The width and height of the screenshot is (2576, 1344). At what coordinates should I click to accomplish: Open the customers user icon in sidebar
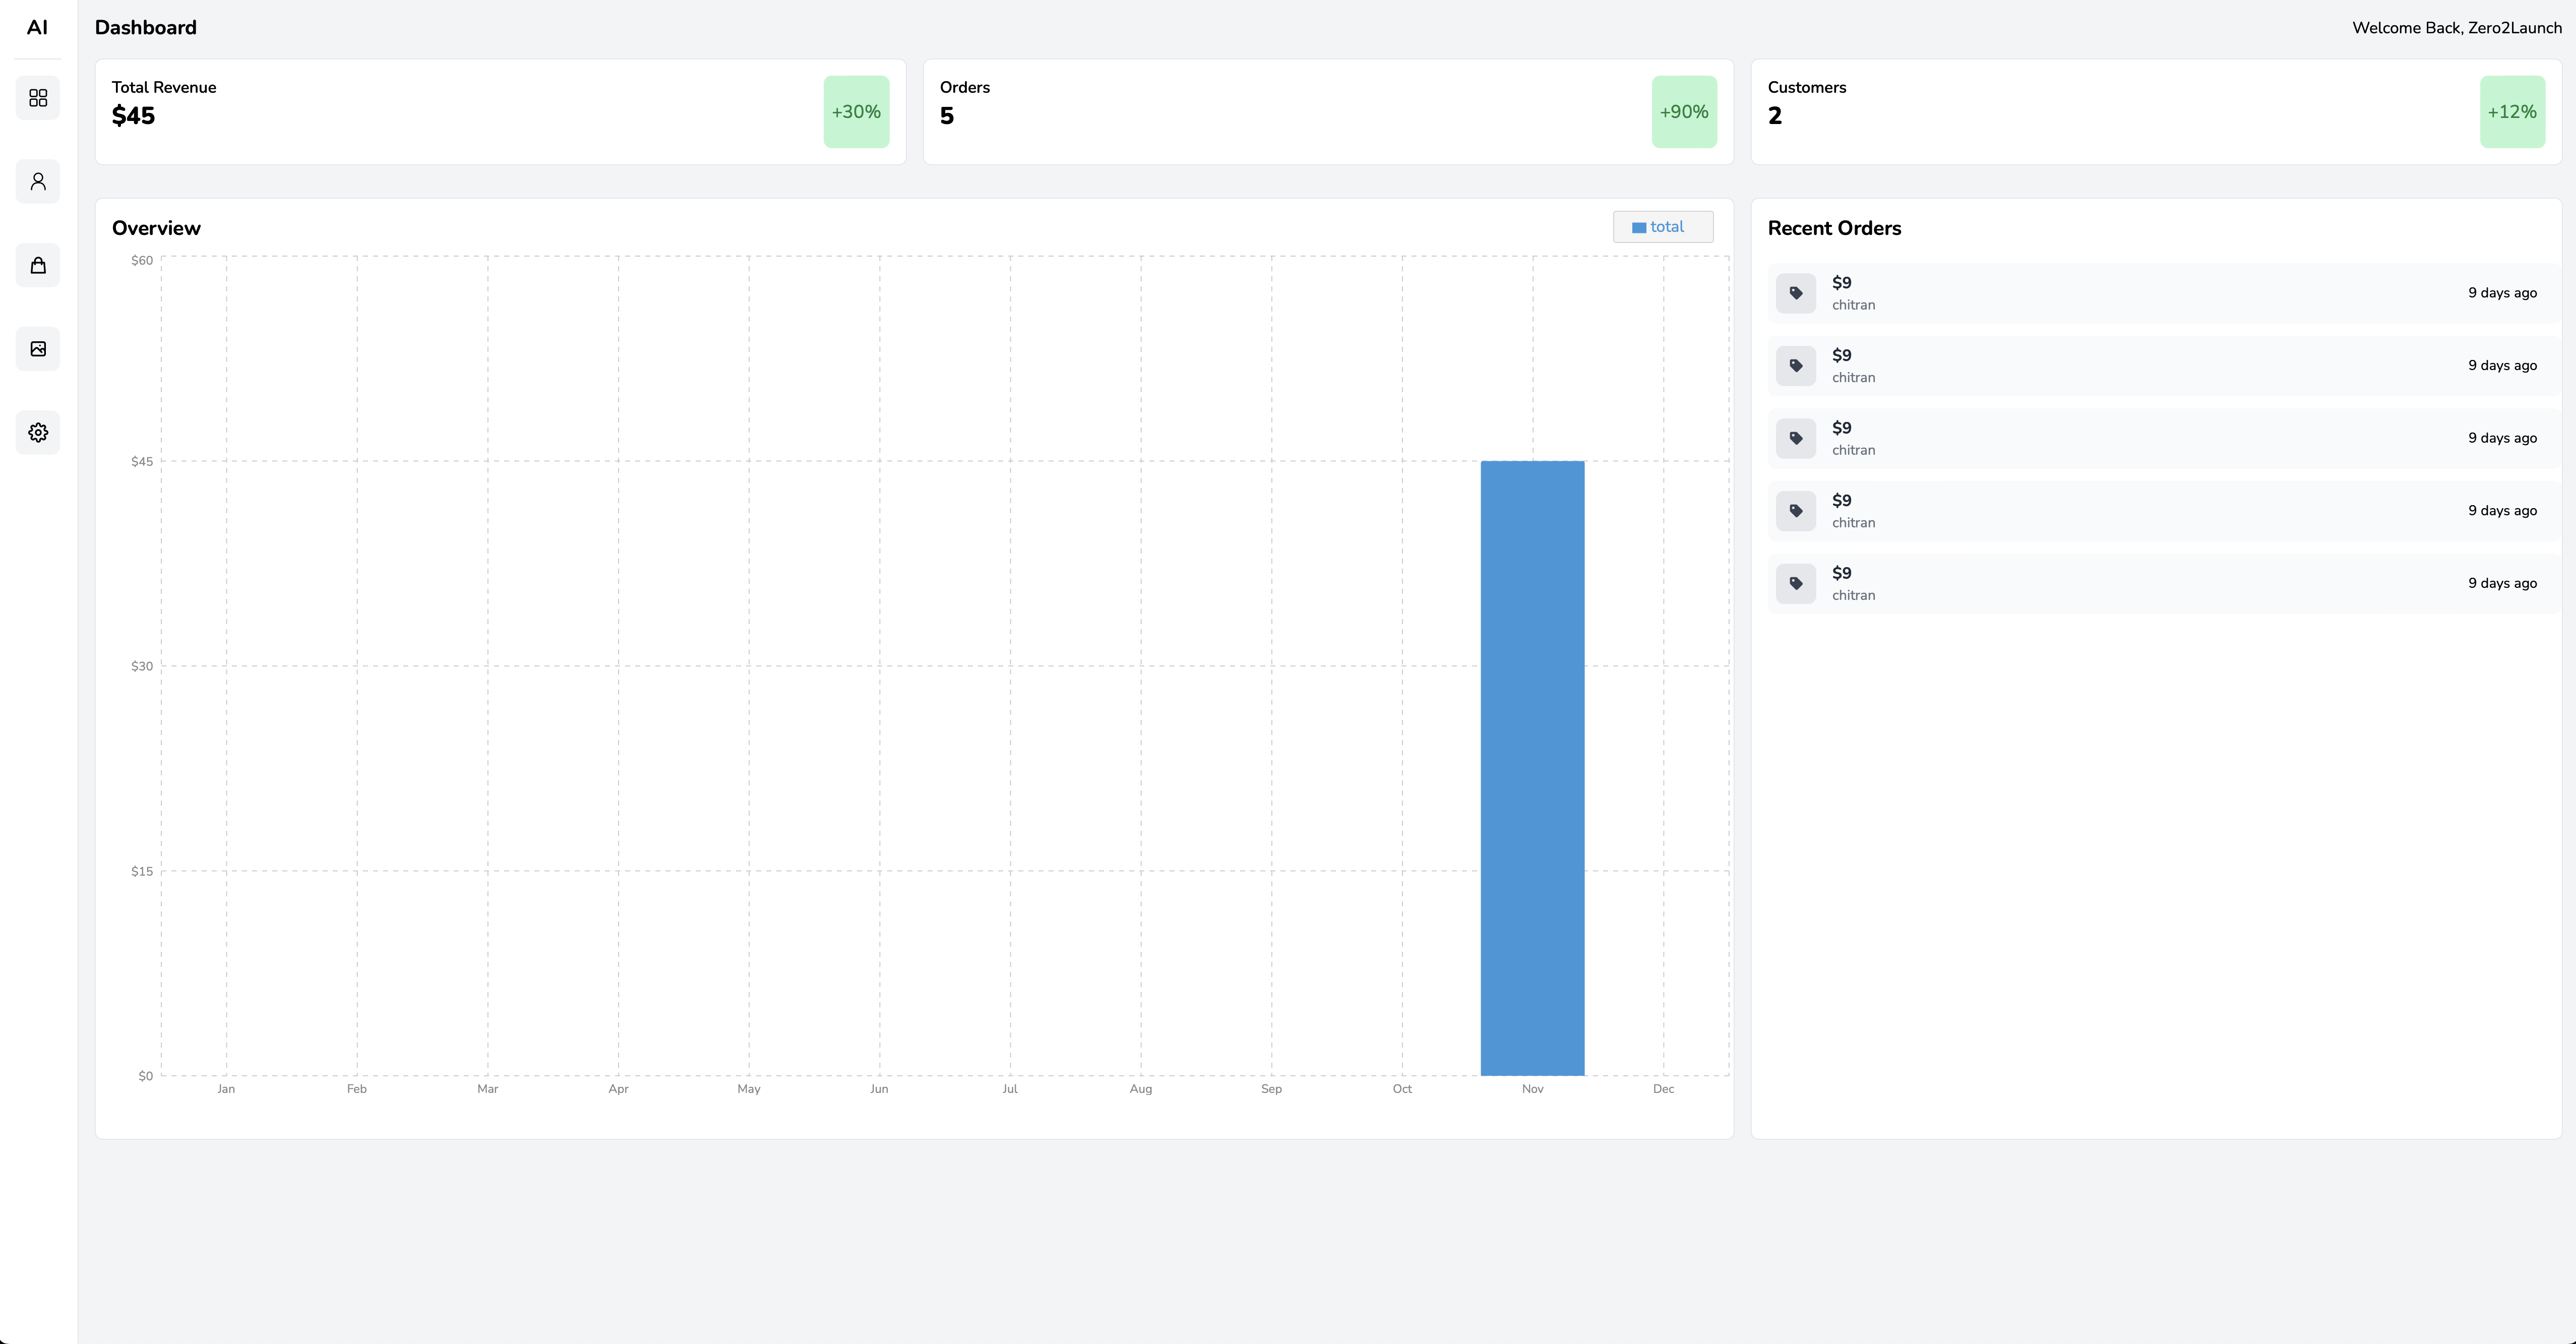pyautogui.click(x=38, y=182)
